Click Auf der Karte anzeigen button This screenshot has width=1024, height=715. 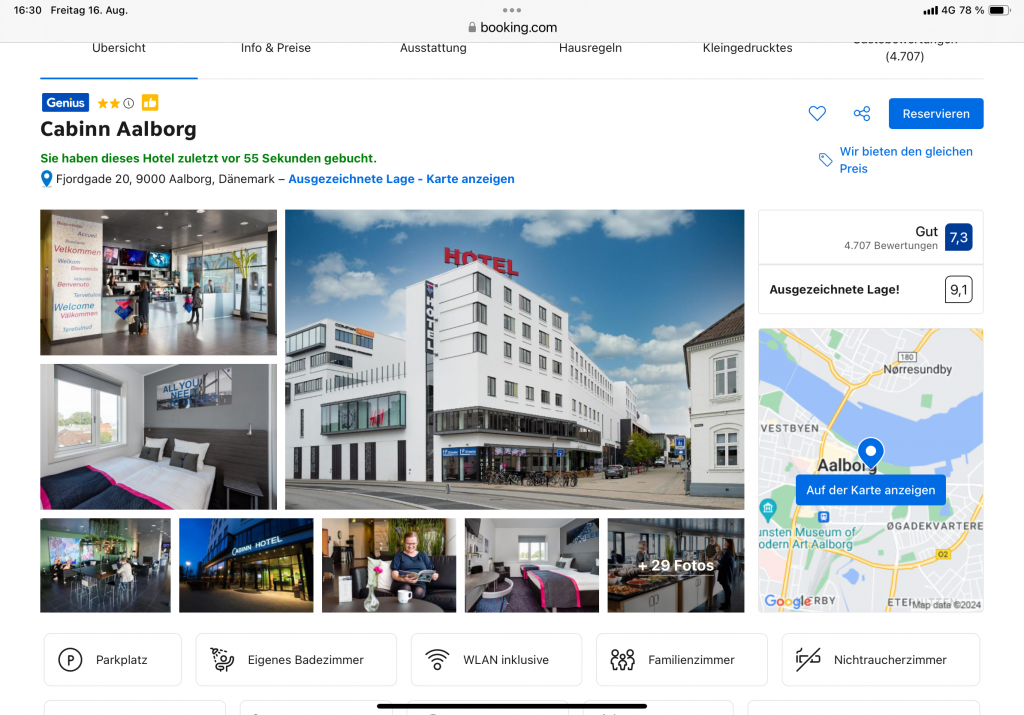click(x=871, y=490)
